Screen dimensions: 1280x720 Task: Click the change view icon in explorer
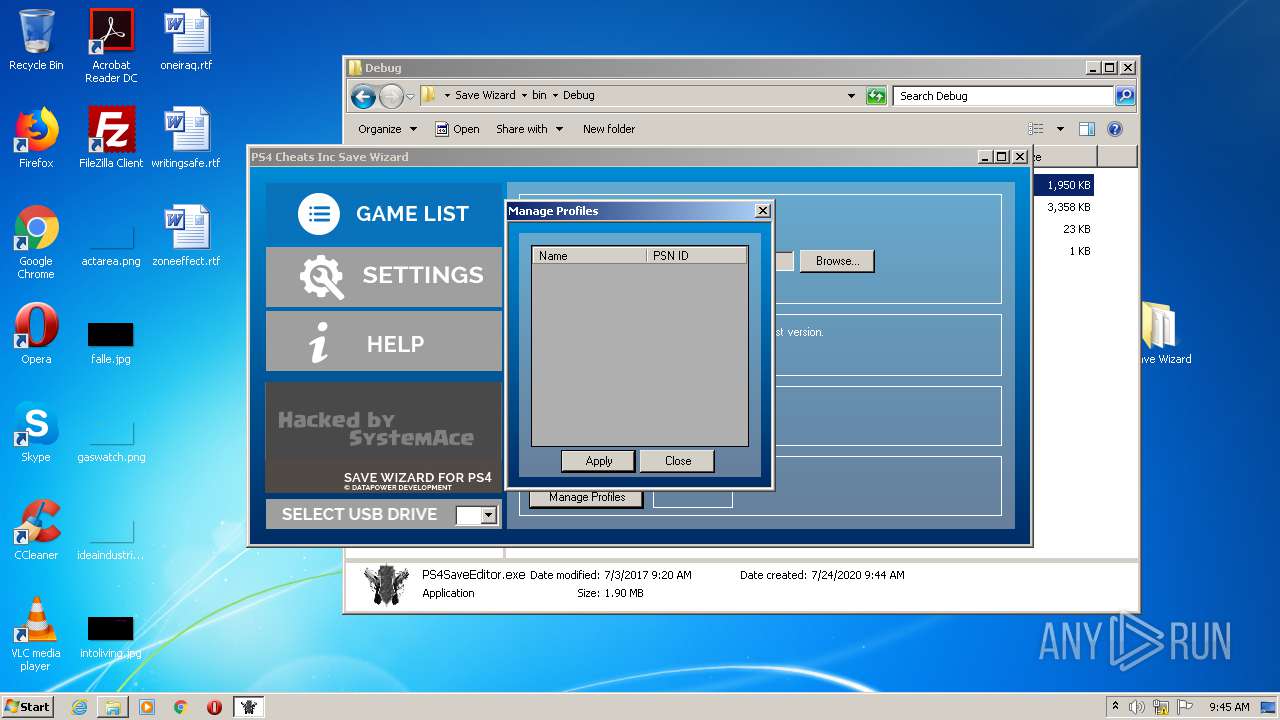[1036, 129]
